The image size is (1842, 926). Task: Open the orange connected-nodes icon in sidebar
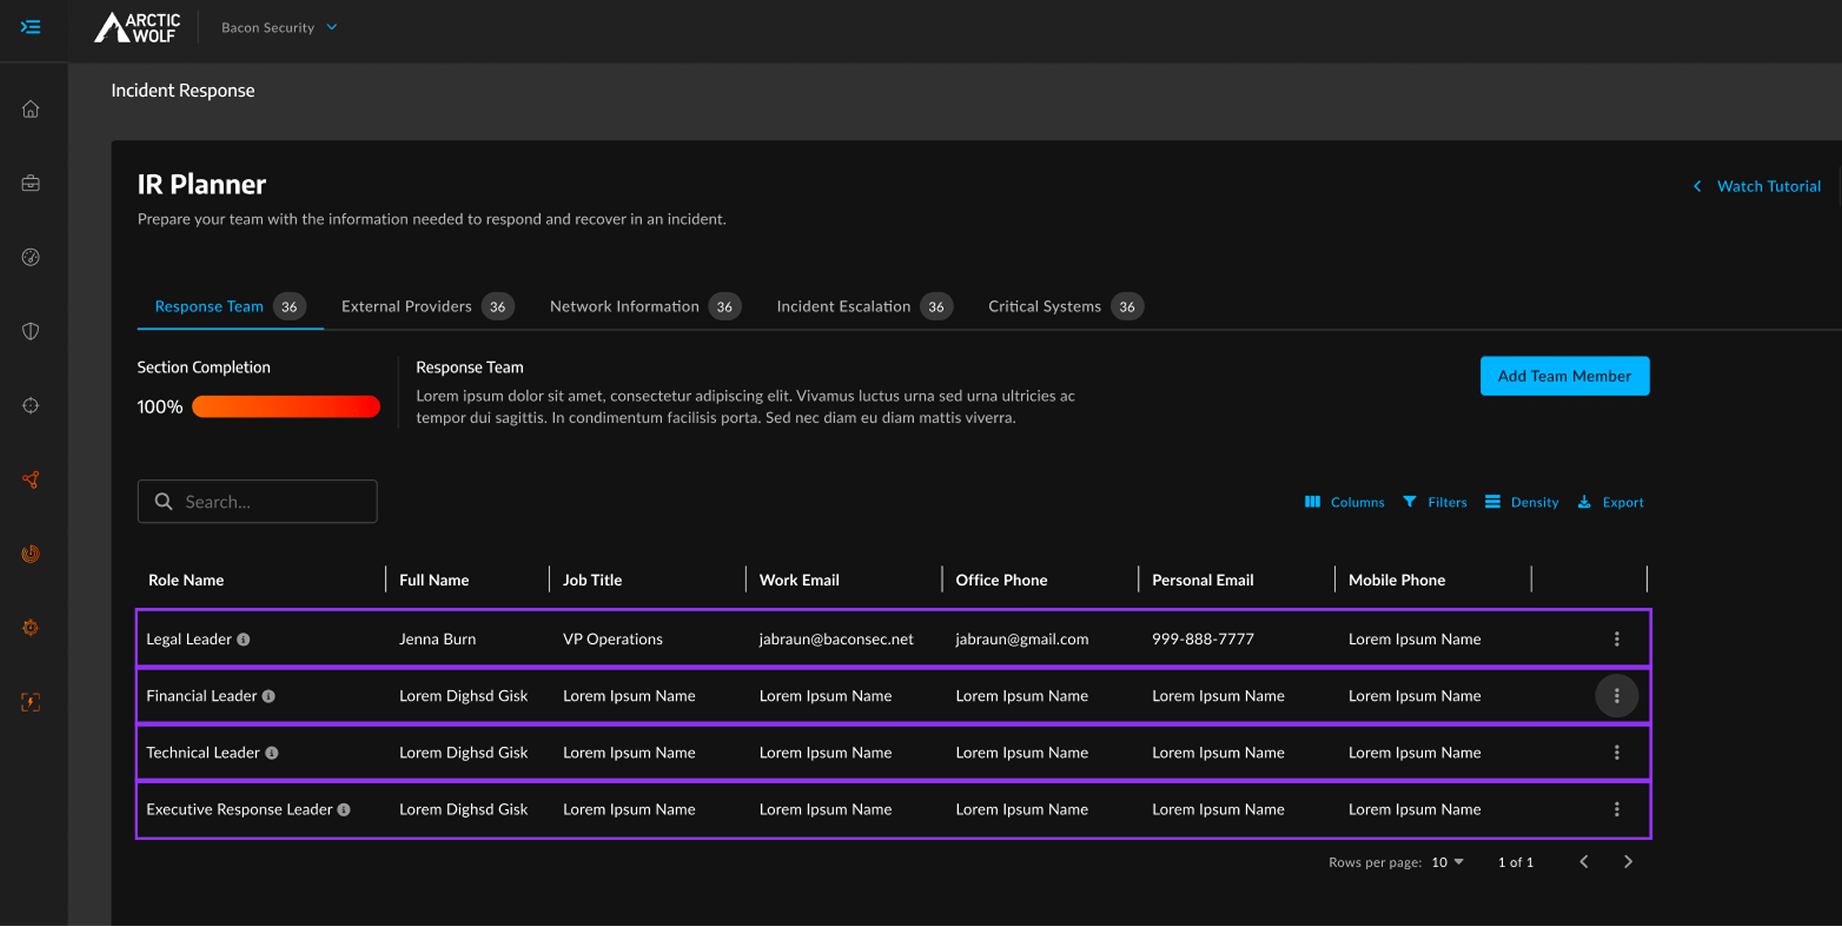coord(31,480)
